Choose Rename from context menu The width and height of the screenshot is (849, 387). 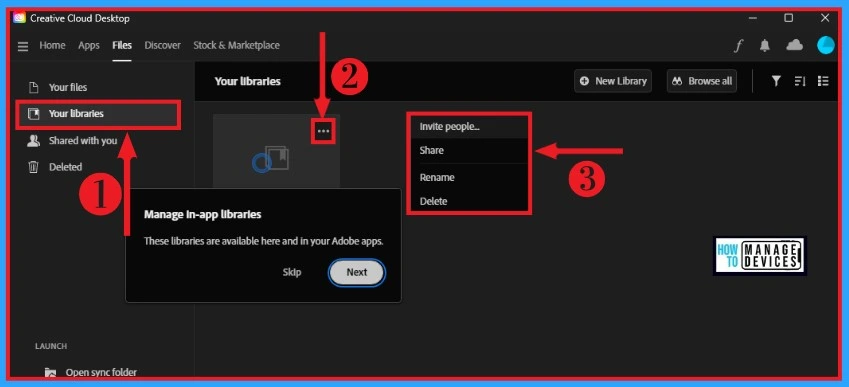coord(469,178)
